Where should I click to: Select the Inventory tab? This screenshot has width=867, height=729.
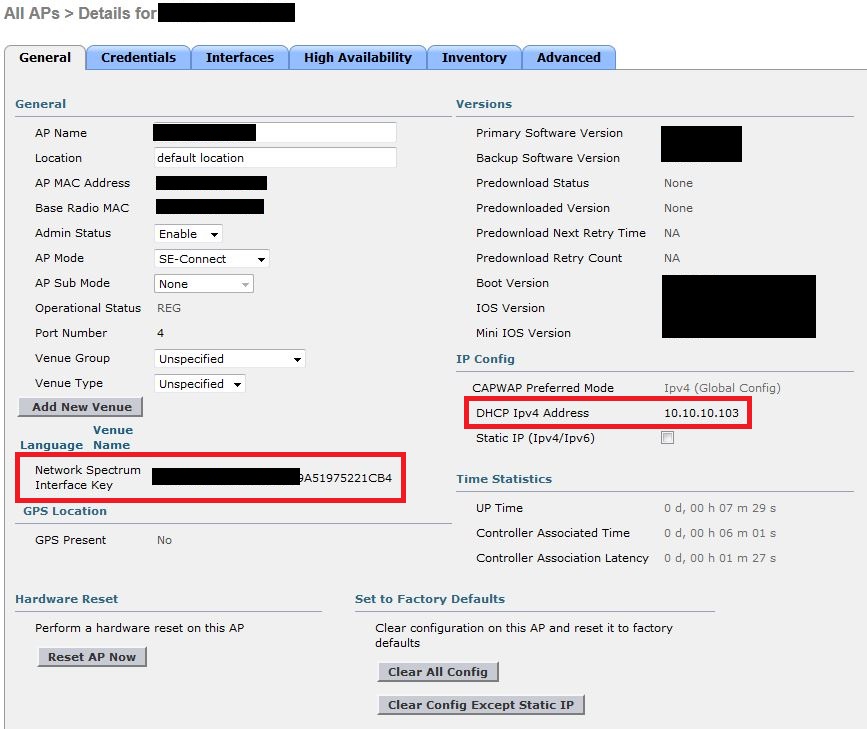pyautogui.click(x=474, y=58)
